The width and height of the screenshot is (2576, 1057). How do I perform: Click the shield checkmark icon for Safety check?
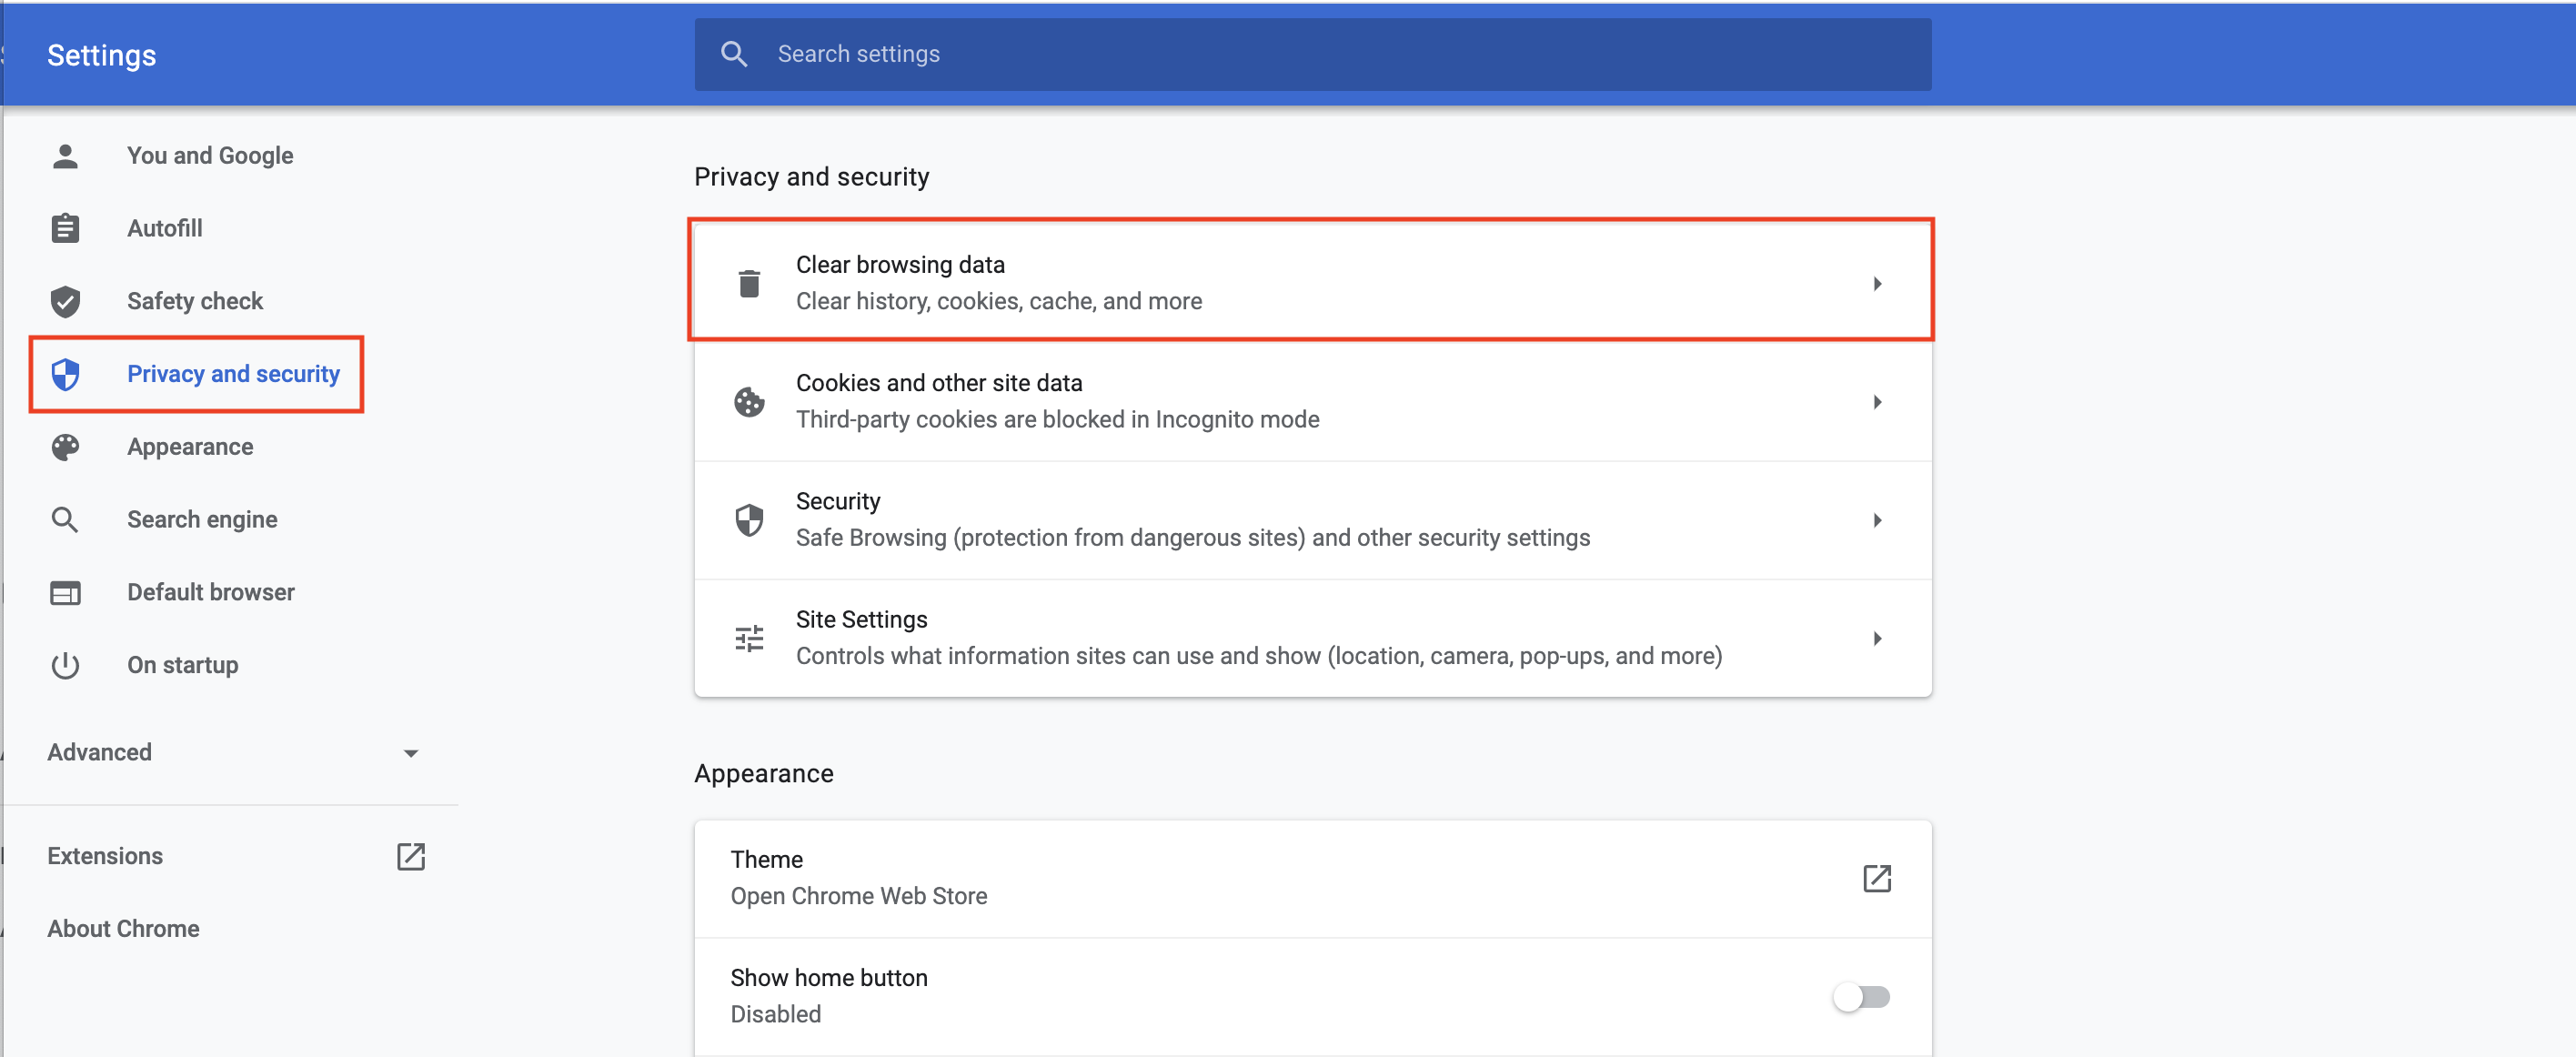pyautogui.click(x=65, y=301)
